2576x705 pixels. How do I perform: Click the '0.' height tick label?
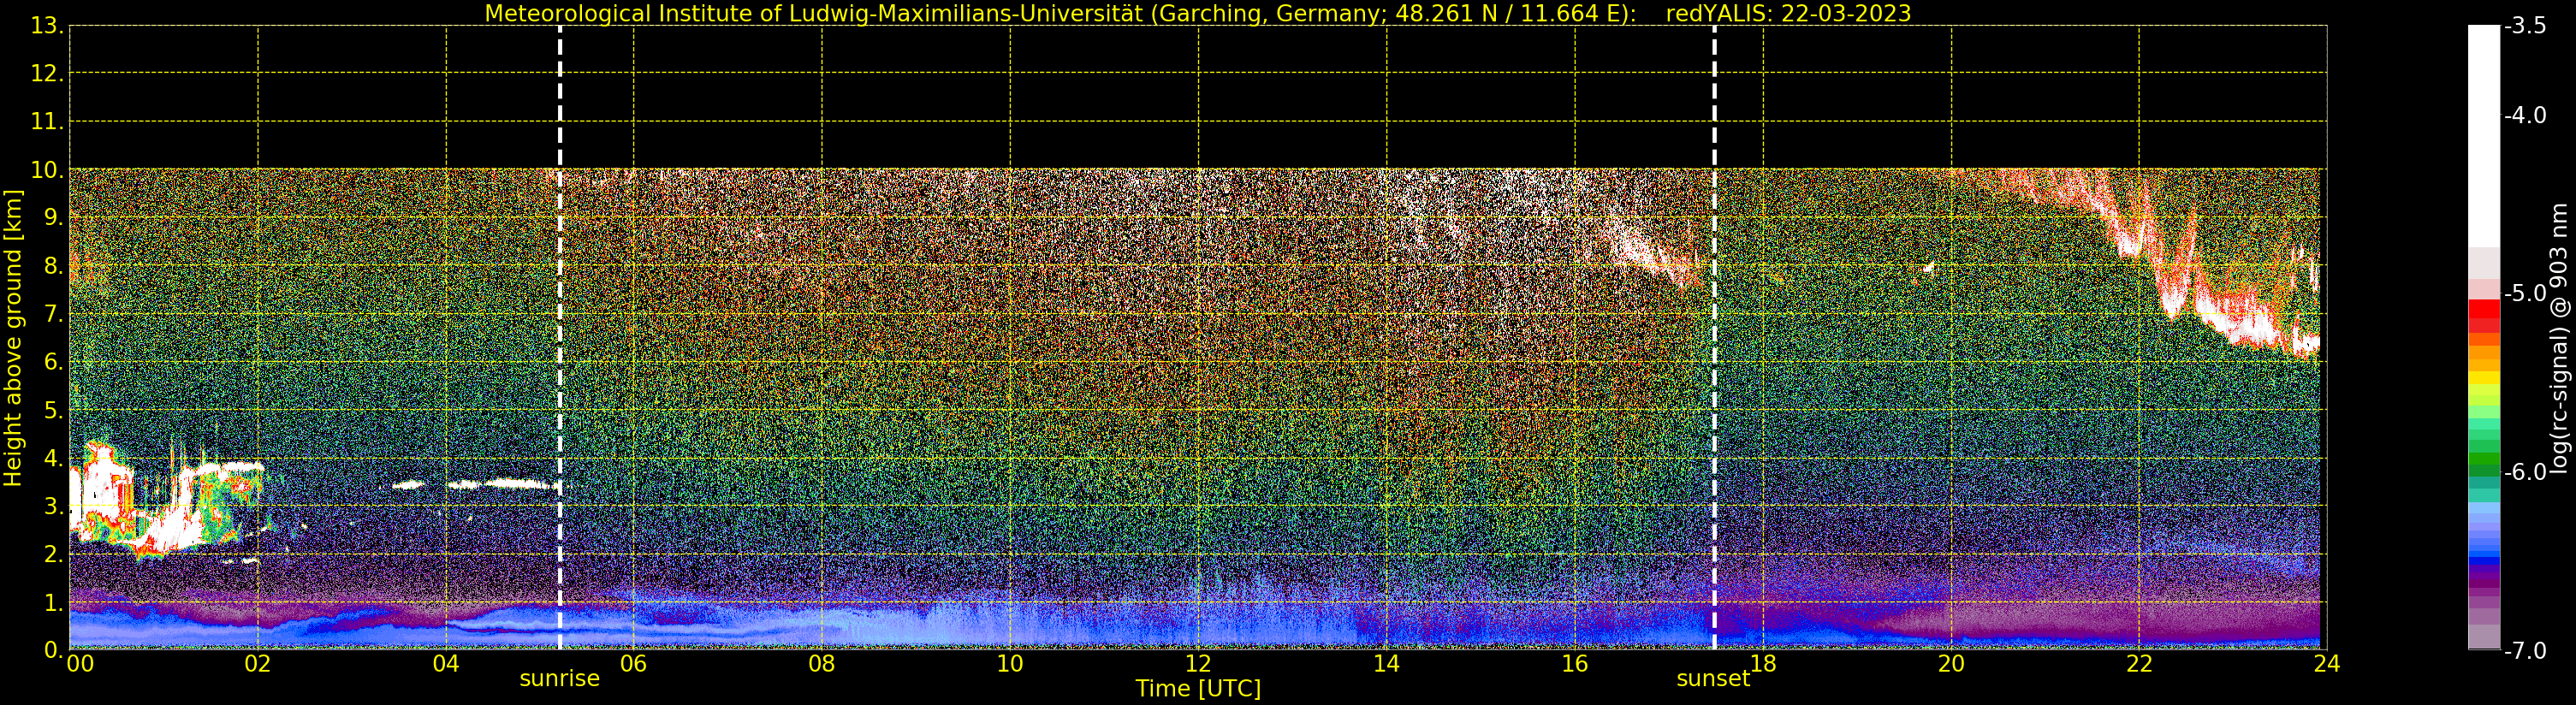tap(54, 650)
